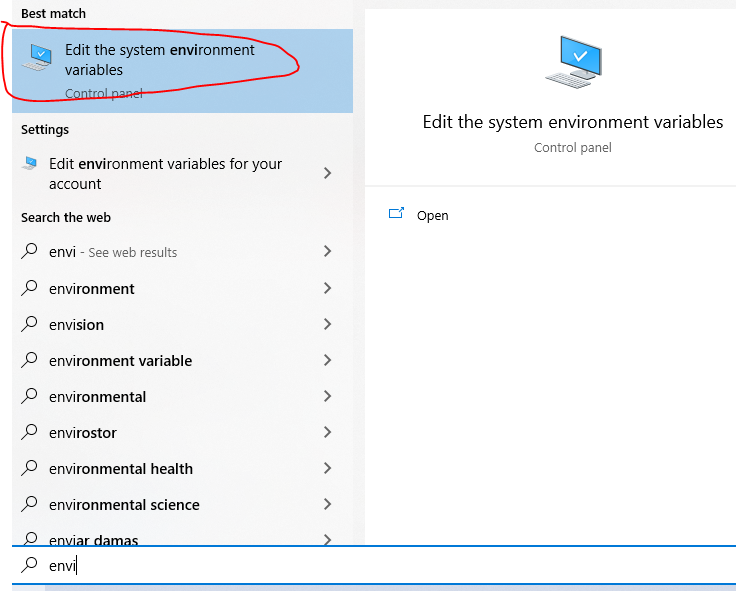
Task: Click the icon beside Edit environment variables for account
Action: tap(30, 163)
